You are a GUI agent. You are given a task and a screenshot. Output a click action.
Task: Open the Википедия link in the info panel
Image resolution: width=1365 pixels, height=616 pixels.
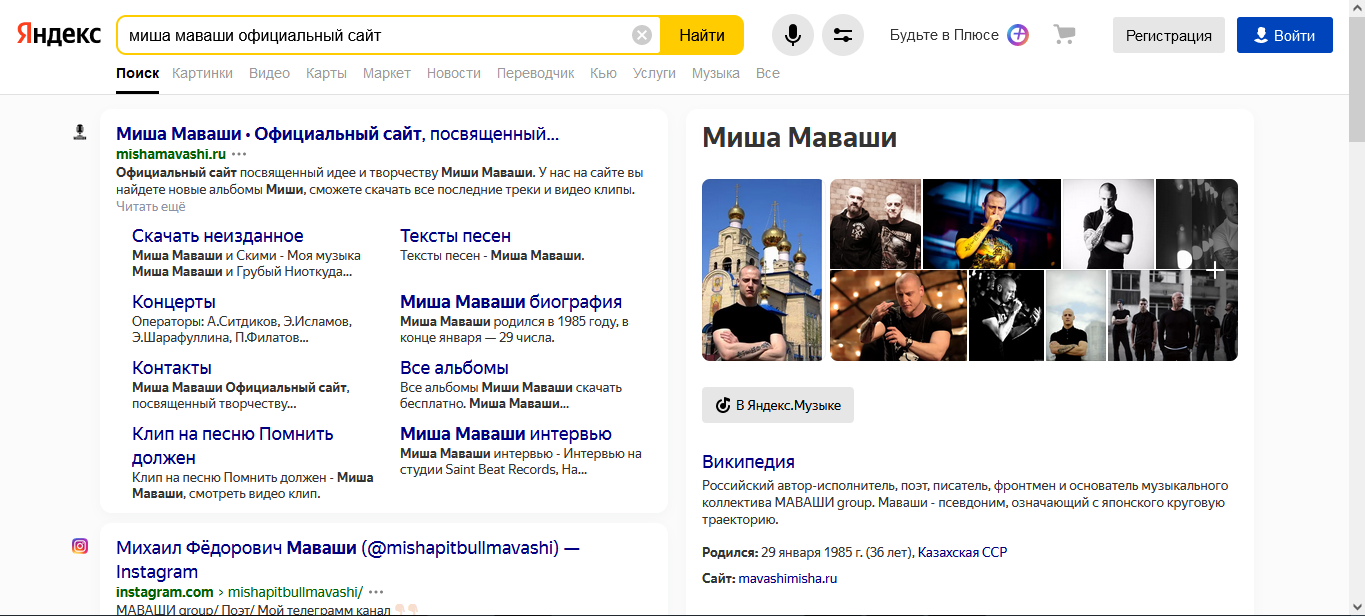(748, 462)
